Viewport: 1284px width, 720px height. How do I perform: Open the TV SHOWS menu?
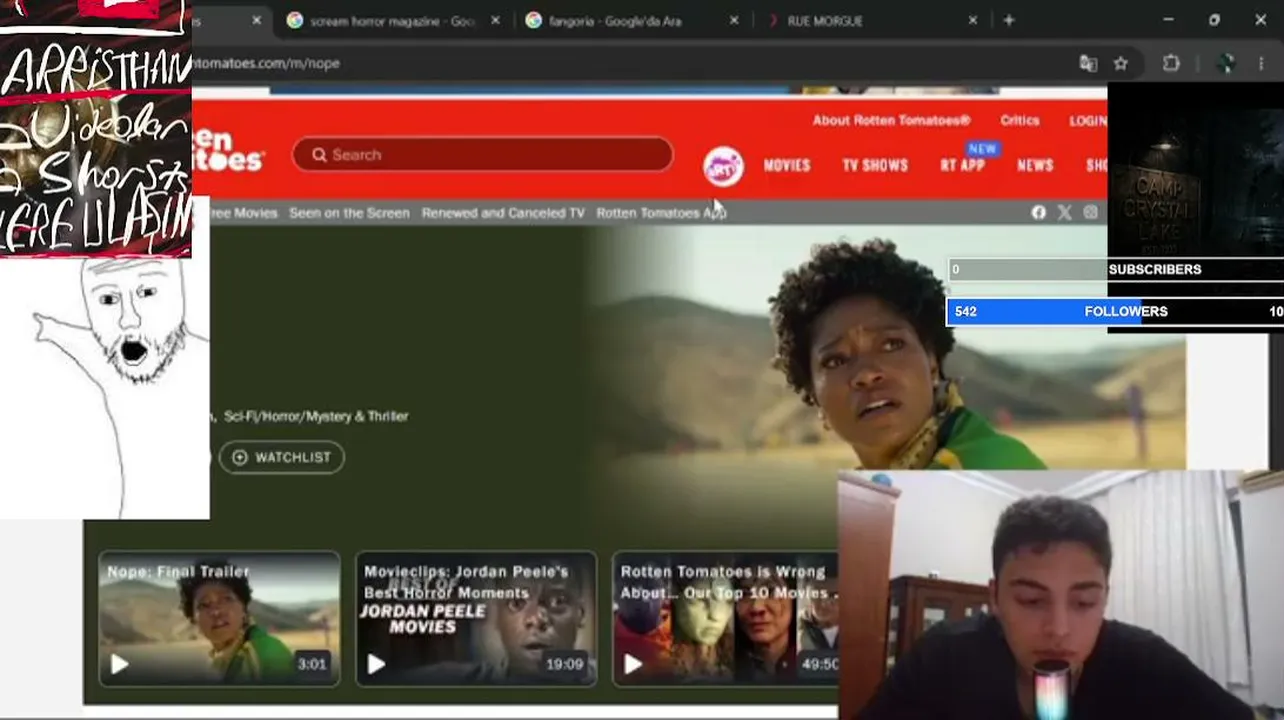click(875, 166)
